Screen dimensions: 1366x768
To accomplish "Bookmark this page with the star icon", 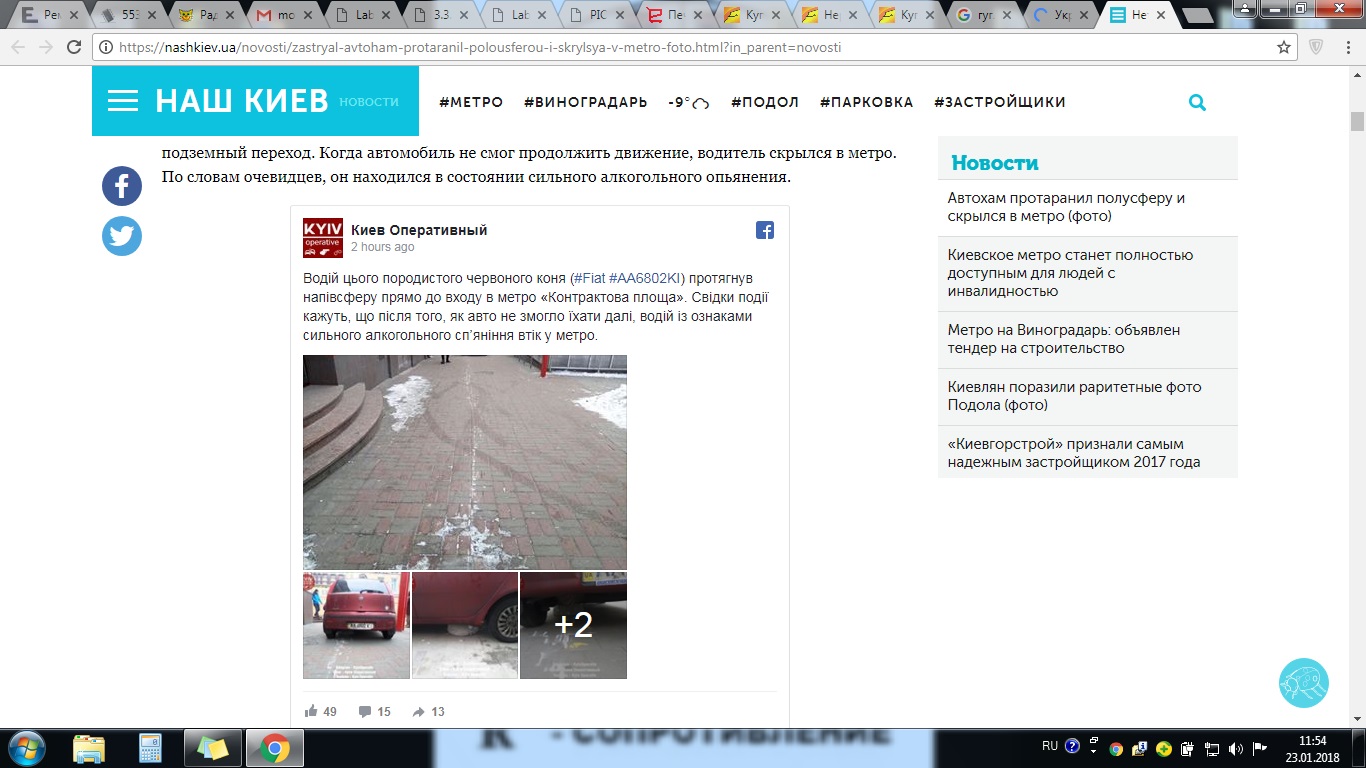I will tap(1284, 47).
